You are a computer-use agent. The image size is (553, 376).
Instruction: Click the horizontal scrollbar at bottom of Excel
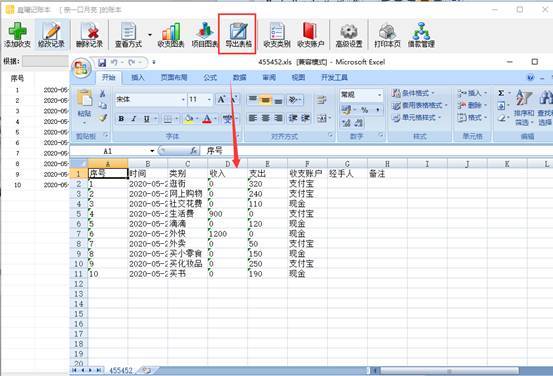449,371
